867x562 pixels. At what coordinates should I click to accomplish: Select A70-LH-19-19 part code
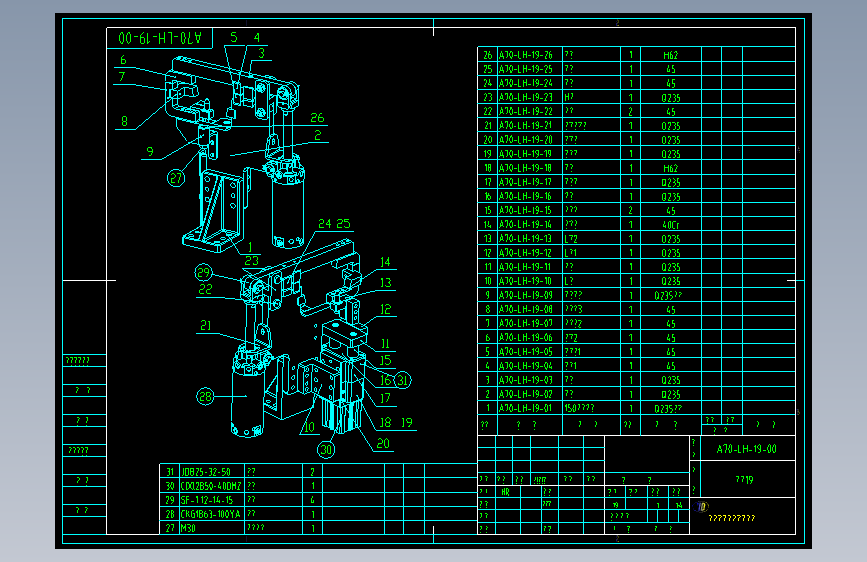[525, 154]
